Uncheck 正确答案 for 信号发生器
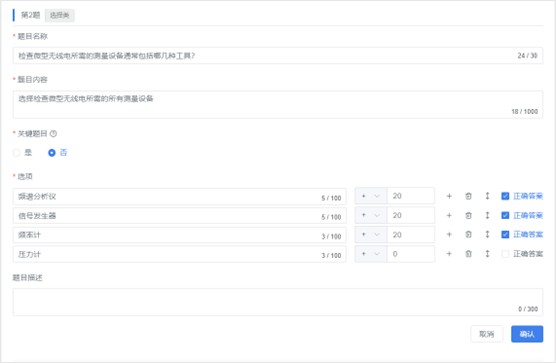This screenshot has width=556, height=363. tap(505, 215)
